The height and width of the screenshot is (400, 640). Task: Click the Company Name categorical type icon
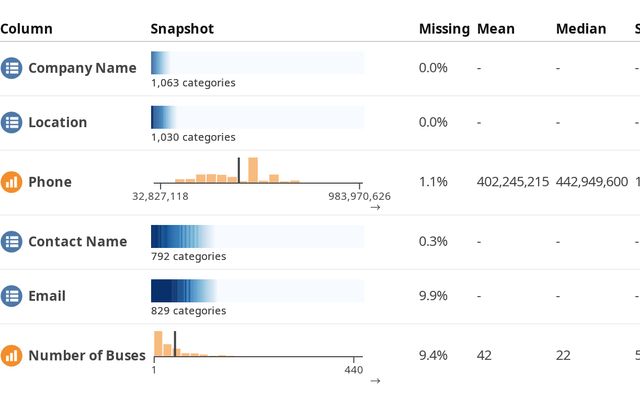pos(11,68)
